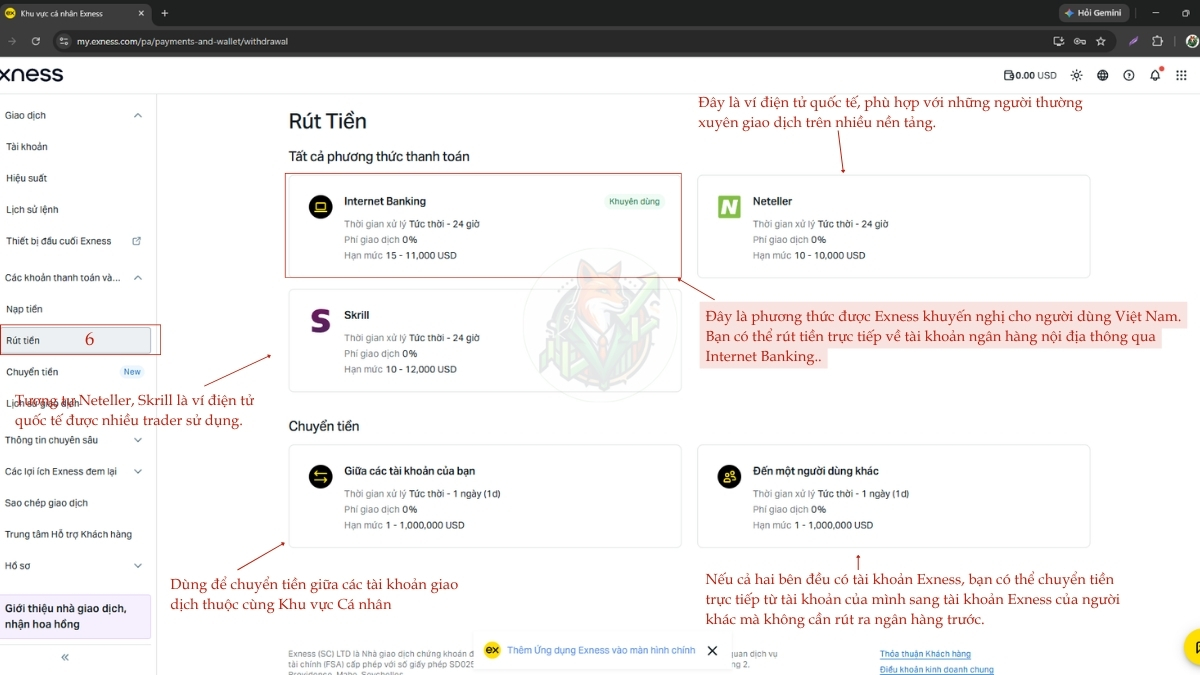Select Nạp tiền in the sidebar
Screen dimensions: 1200x675
pyautogui.click(x=24, y=309)
